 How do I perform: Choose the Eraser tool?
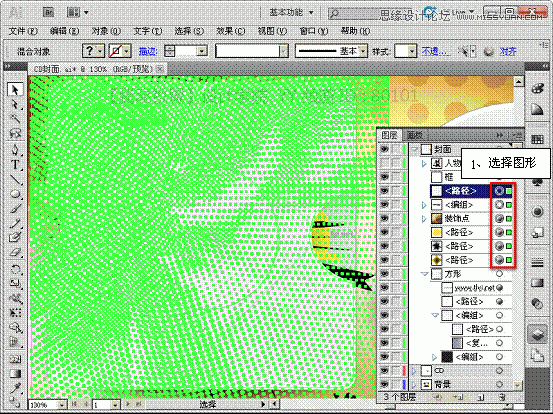[15, 253]
